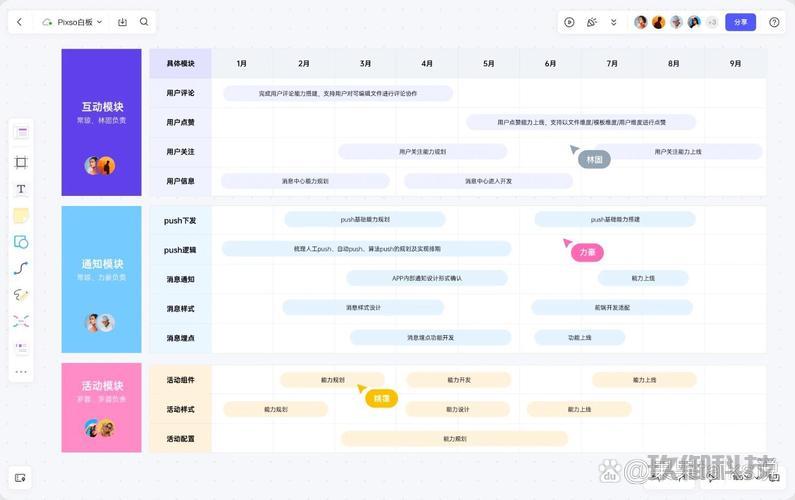Viewport: 795px width, 500px height.
Task: Click the blue 分享 share button
Action: pyautogui.click(x=740, y=22)
